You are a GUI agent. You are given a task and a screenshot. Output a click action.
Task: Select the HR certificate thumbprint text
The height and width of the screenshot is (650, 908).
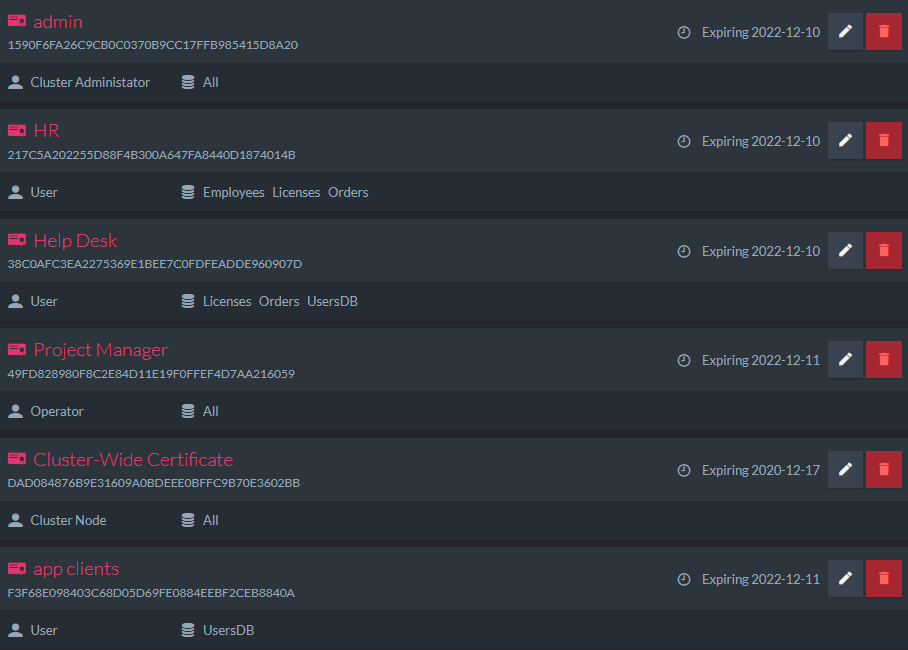click(151, 155)
